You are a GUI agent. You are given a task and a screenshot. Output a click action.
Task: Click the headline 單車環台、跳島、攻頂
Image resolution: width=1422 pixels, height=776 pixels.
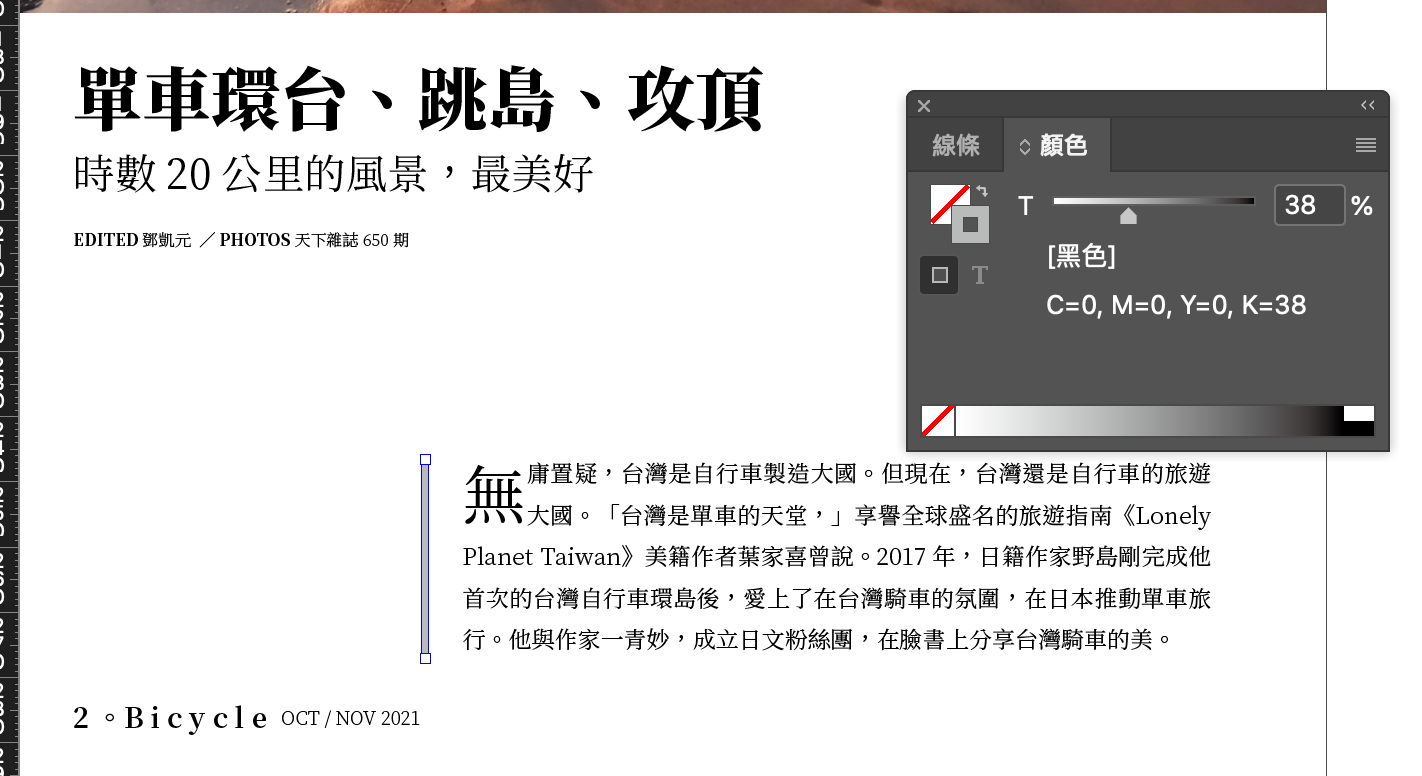(419, 100)
